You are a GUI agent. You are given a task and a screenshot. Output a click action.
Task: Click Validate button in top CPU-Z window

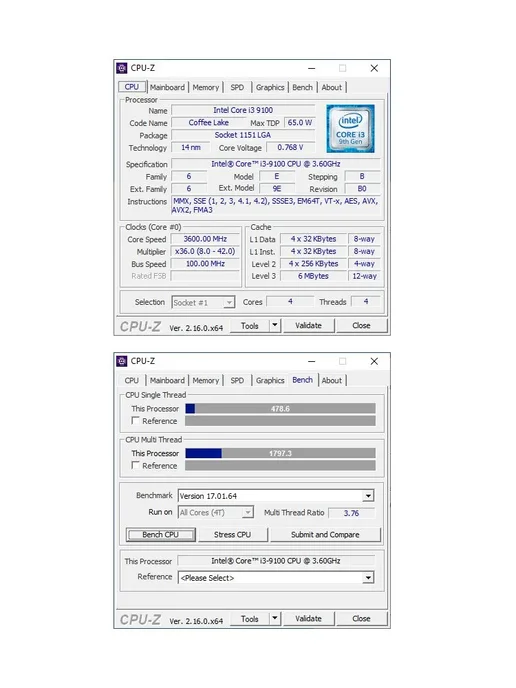(x=308, y=326)
